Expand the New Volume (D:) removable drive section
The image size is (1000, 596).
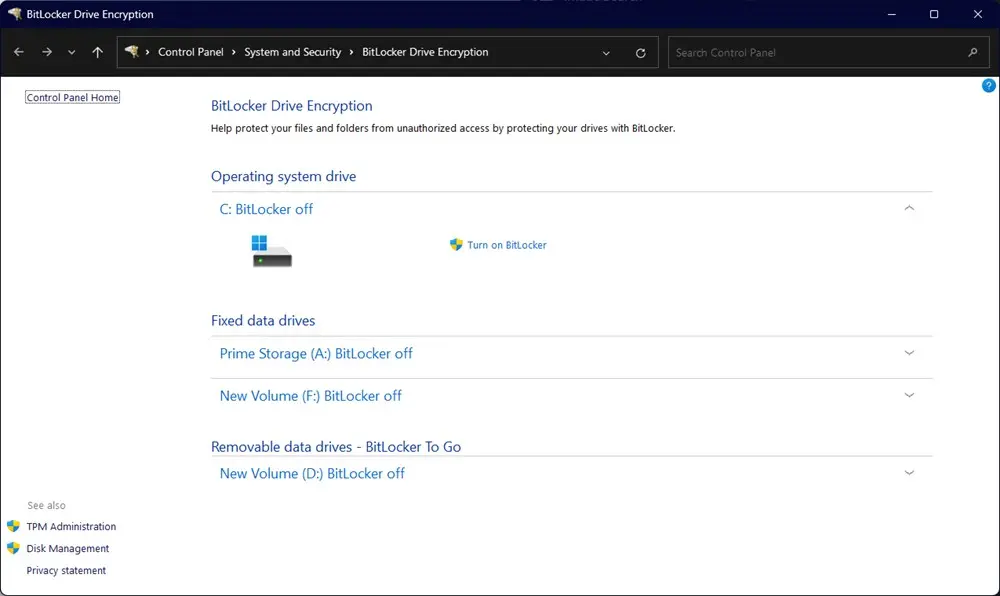tap(909, 472)
